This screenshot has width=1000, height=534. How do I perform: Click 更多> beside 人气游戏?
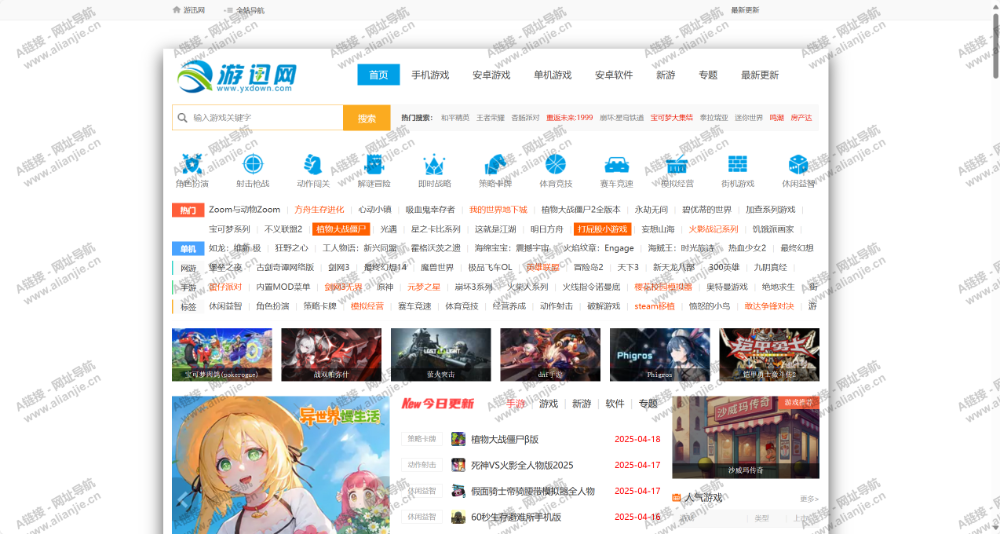click(x=809, y=499)
